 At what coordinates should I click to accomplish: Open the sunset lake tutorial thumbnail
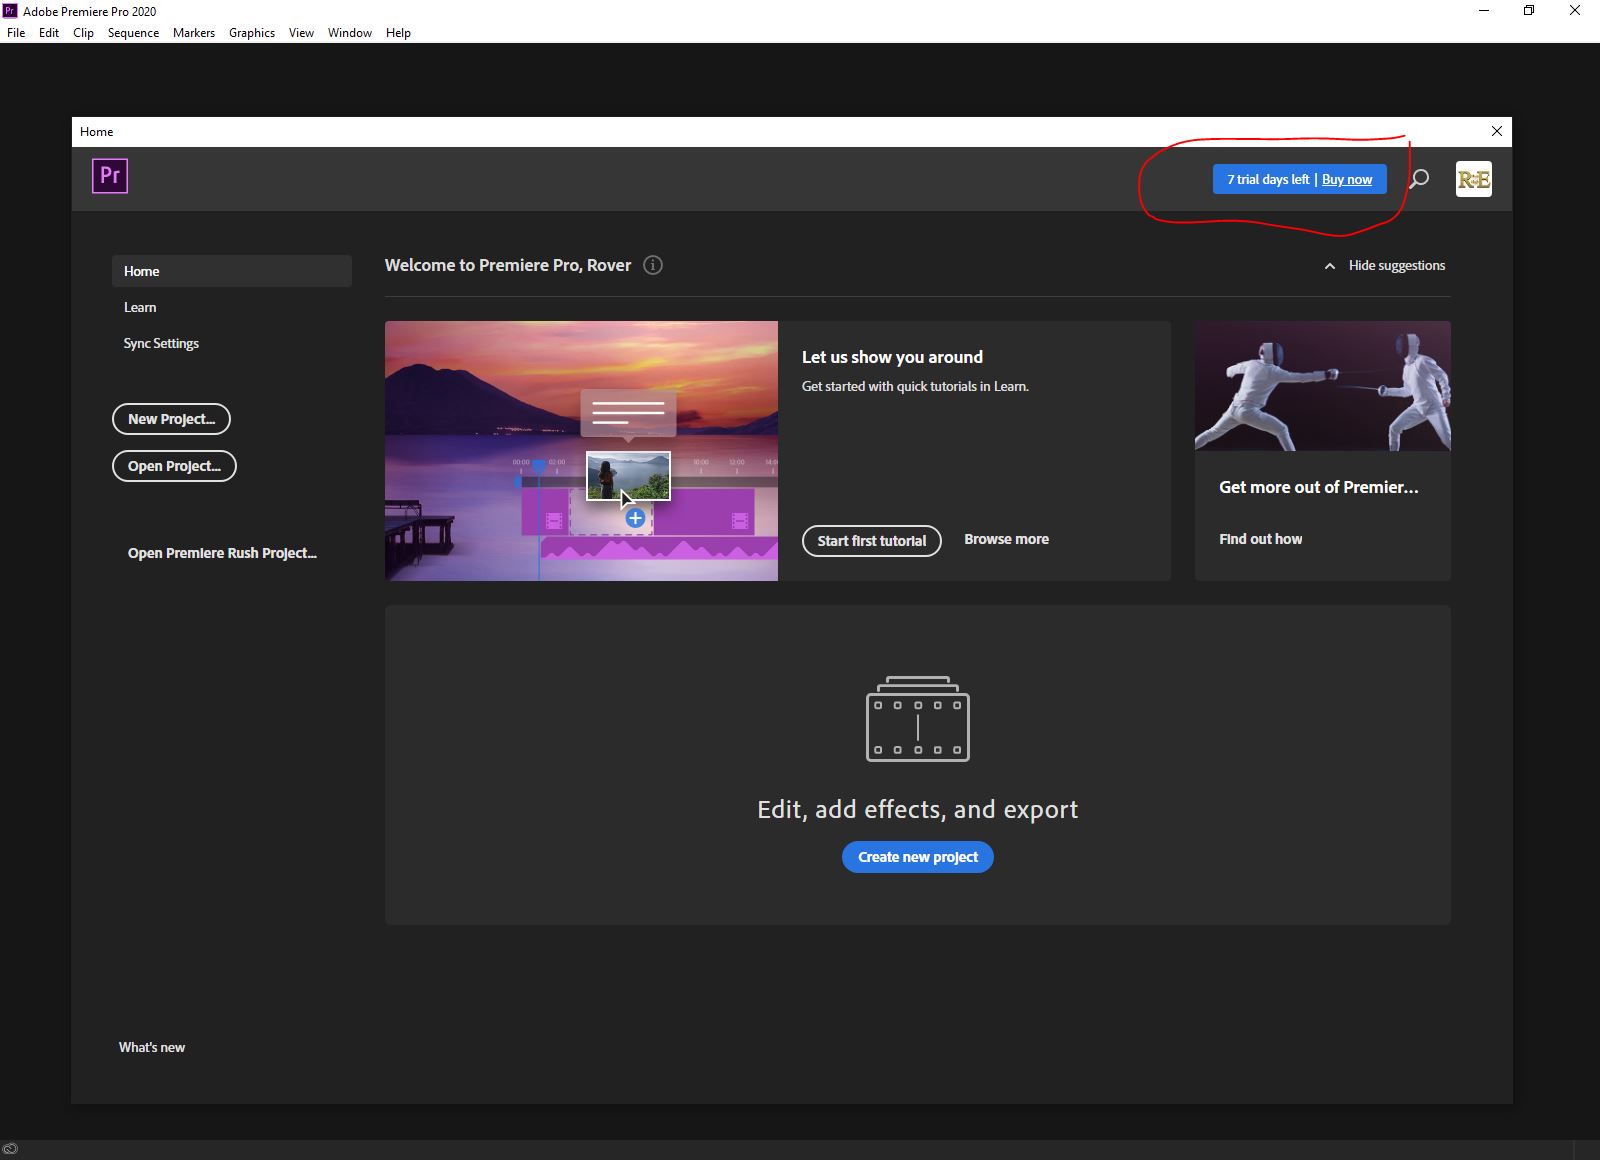click(x=581, y=451)
